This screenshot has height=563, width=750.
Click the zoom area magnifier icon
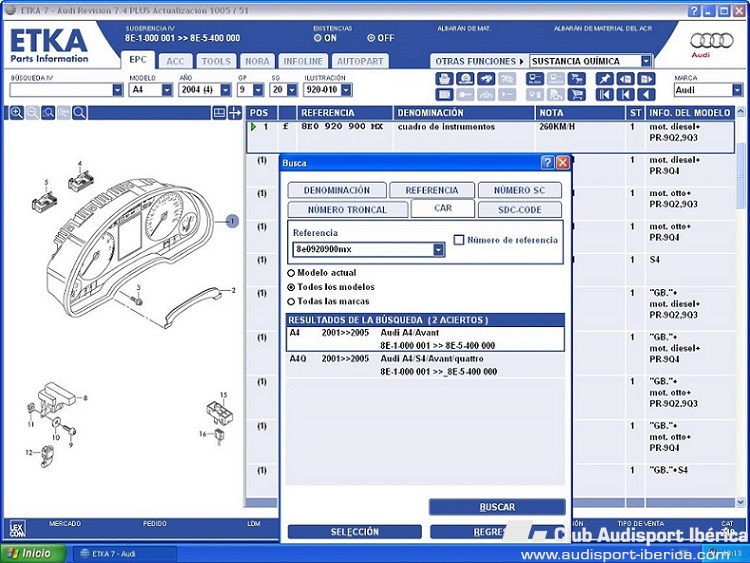click(48, 113)
